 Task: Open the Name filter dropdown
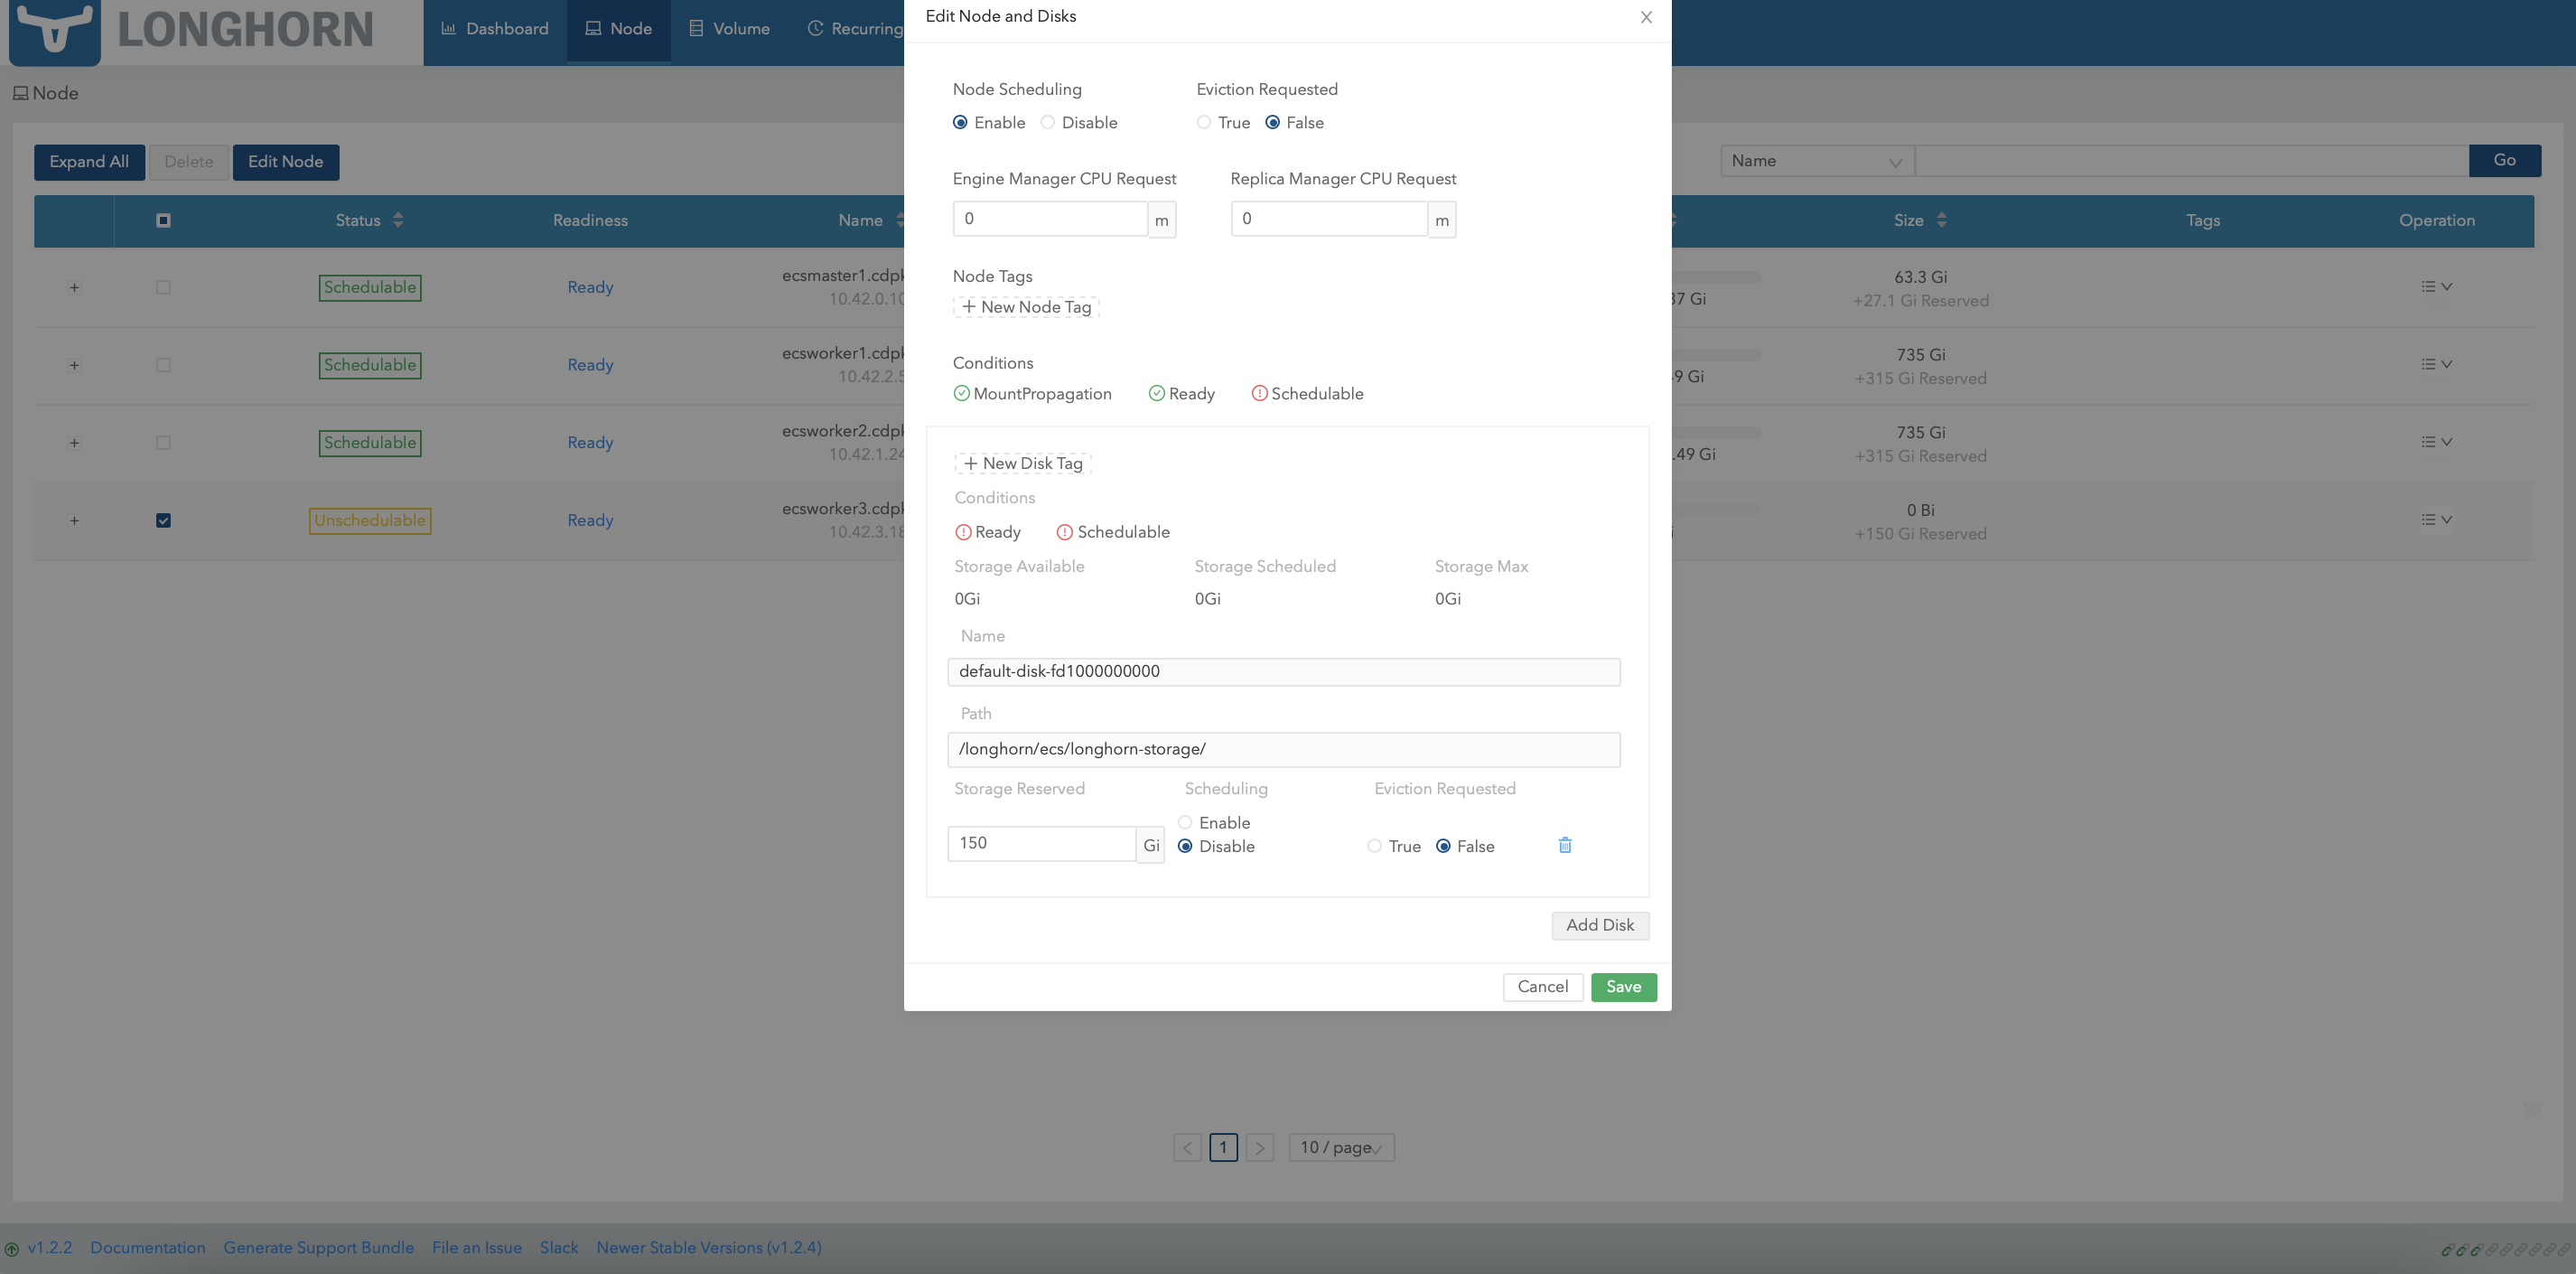(1816, 161)
